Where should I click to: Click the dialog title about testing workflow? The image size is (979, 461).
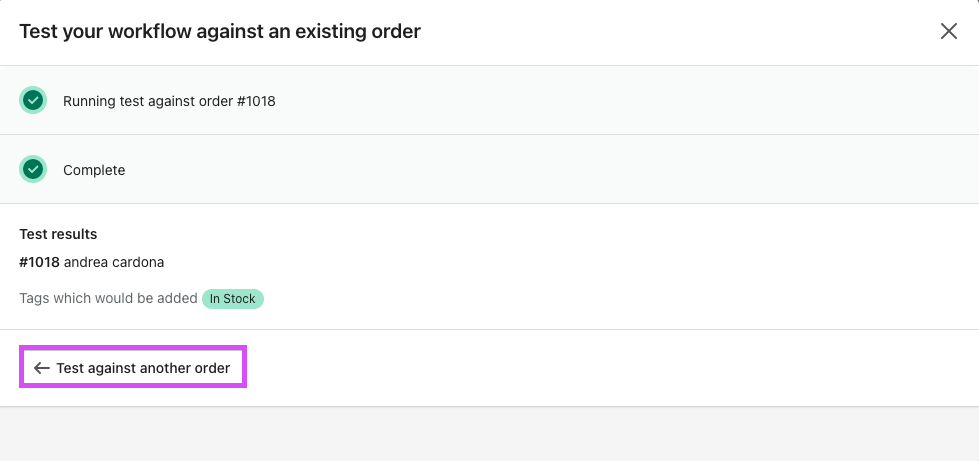click(x=220, y=31)
